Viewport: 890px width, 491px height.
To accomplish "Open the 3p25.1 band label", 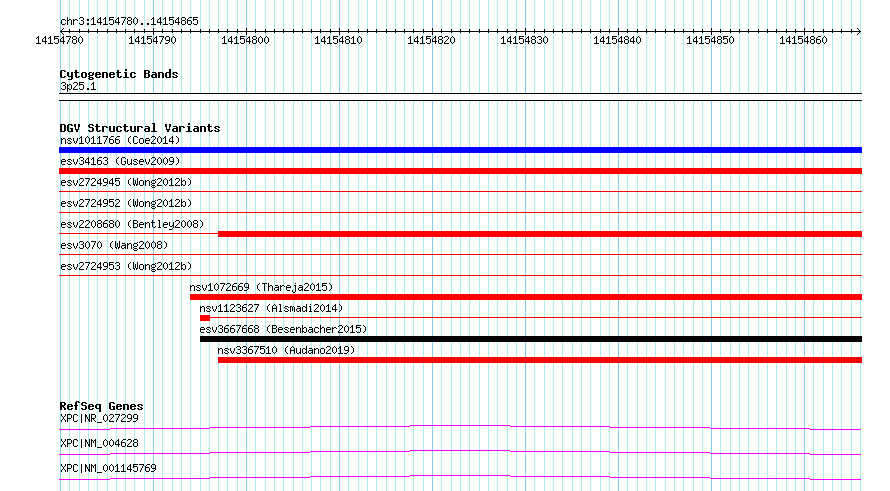I will (x=78, y=87).
